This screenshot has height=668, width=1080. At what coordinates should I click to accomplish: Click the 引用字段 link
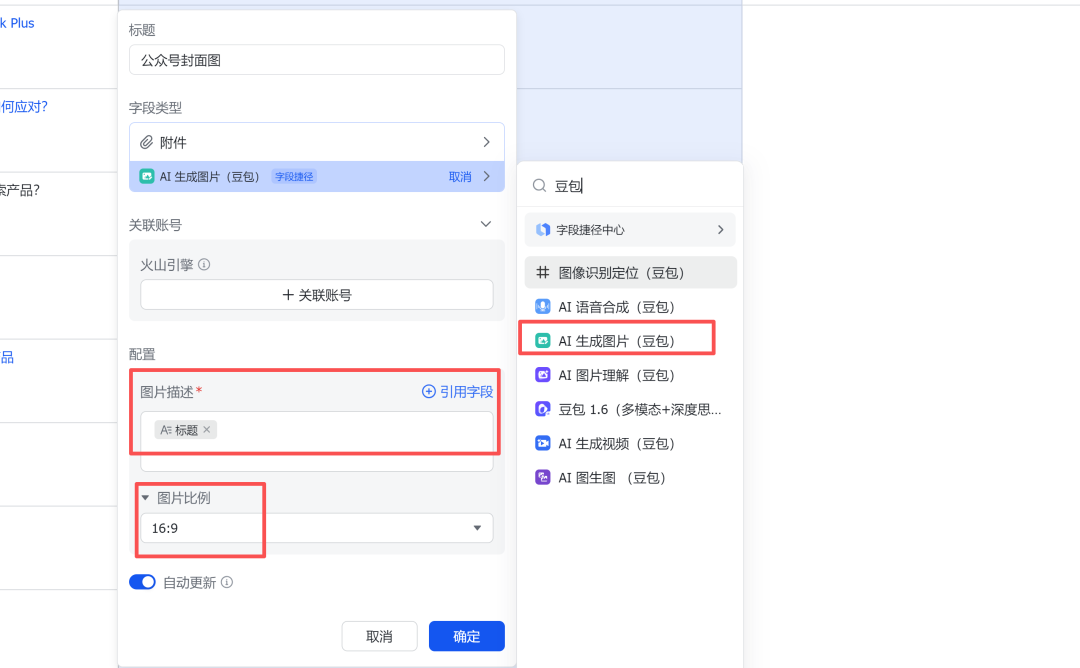457,392
